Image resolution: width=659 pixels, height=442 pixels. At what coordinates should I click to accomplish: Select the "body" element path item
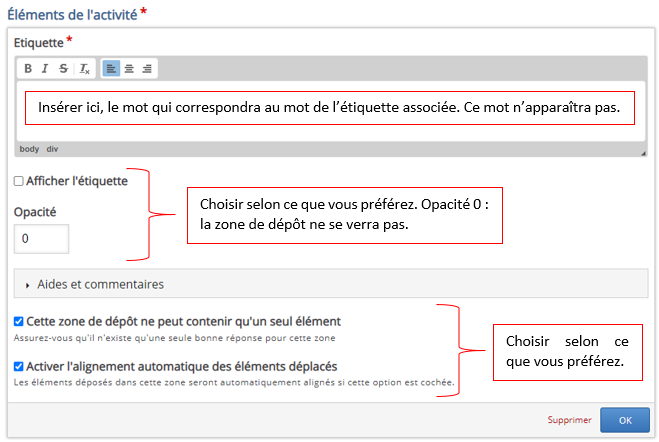pos(29,149)
